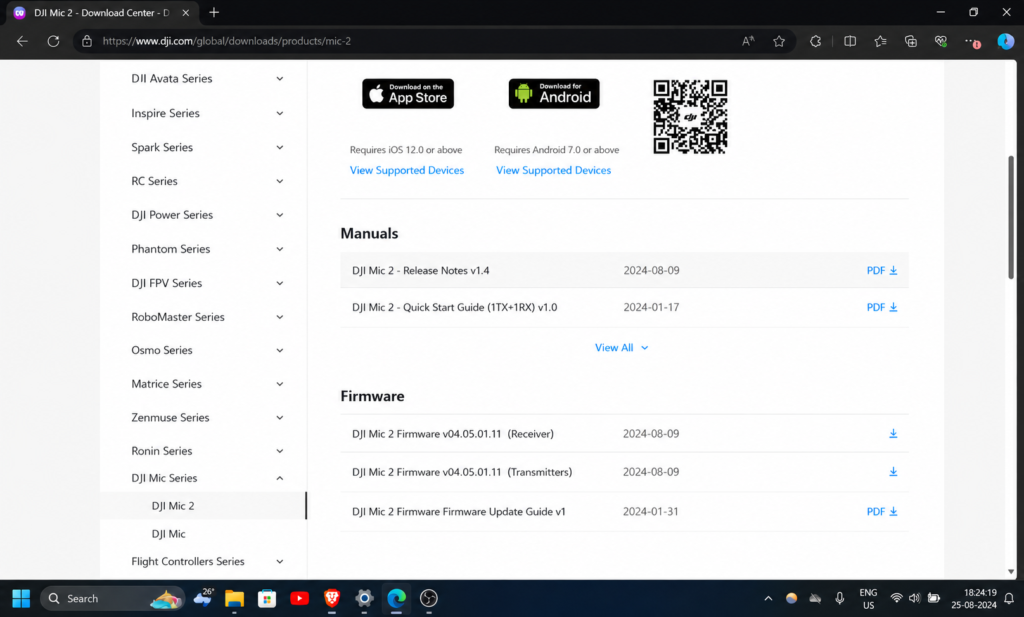
Task: Open Read Aloud in address bar
Action: (748, 41)
